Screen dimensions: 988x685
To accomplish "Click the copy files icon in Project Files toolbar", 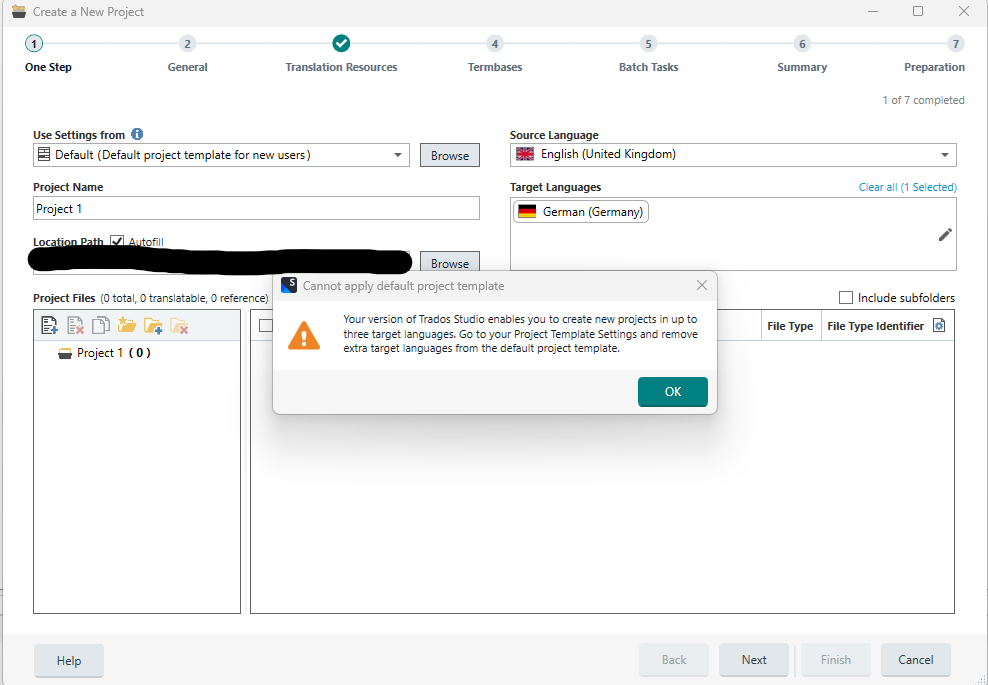I will tap(101, 325).
